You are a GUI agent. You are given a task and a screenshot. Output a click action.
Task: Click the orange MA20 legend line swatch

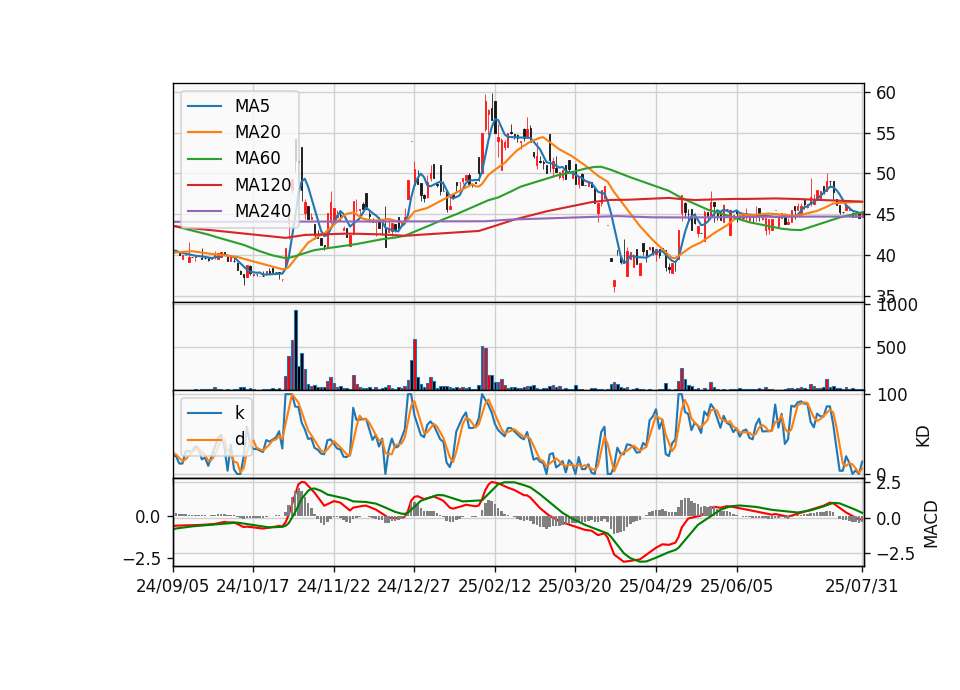204,132
